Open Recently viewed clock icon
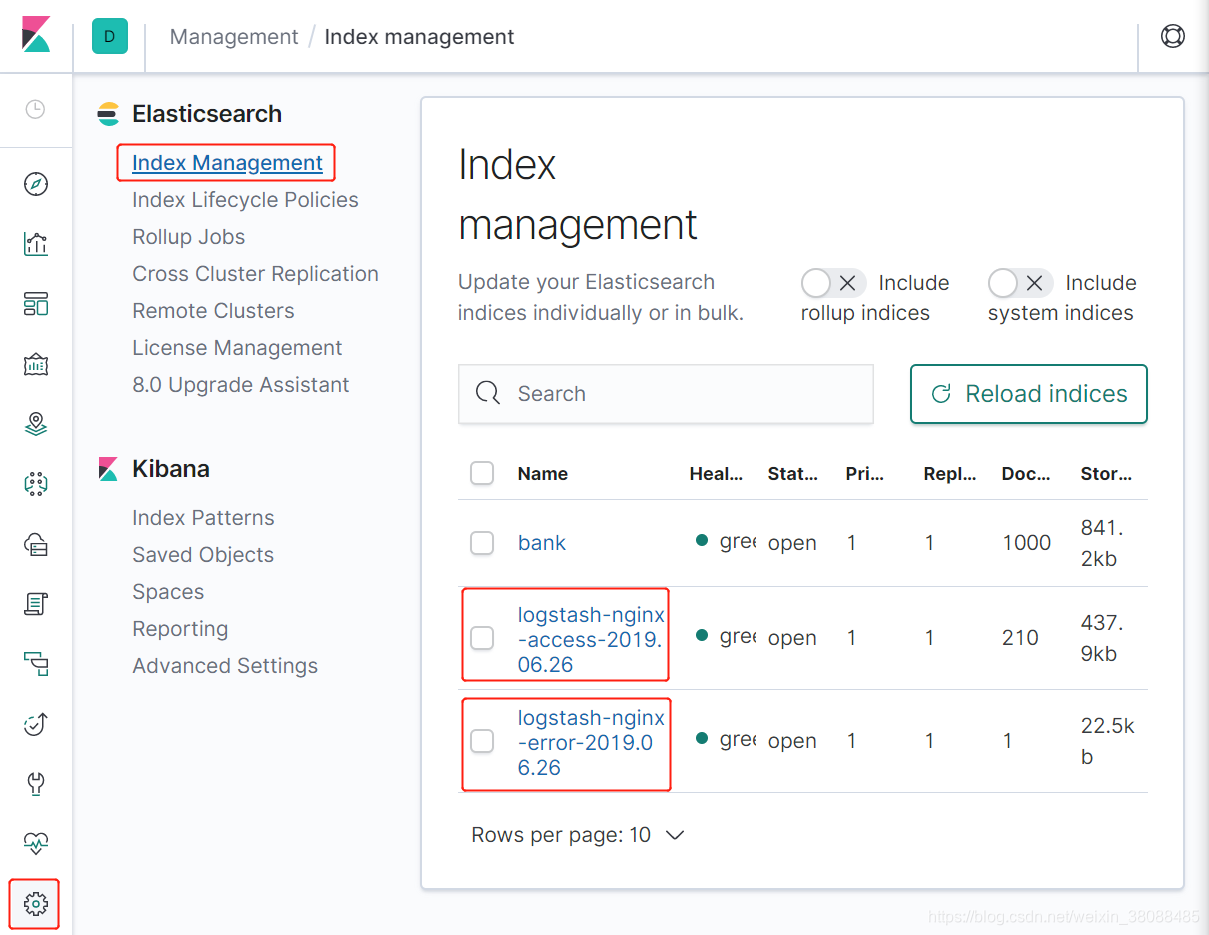 point(35,109)
